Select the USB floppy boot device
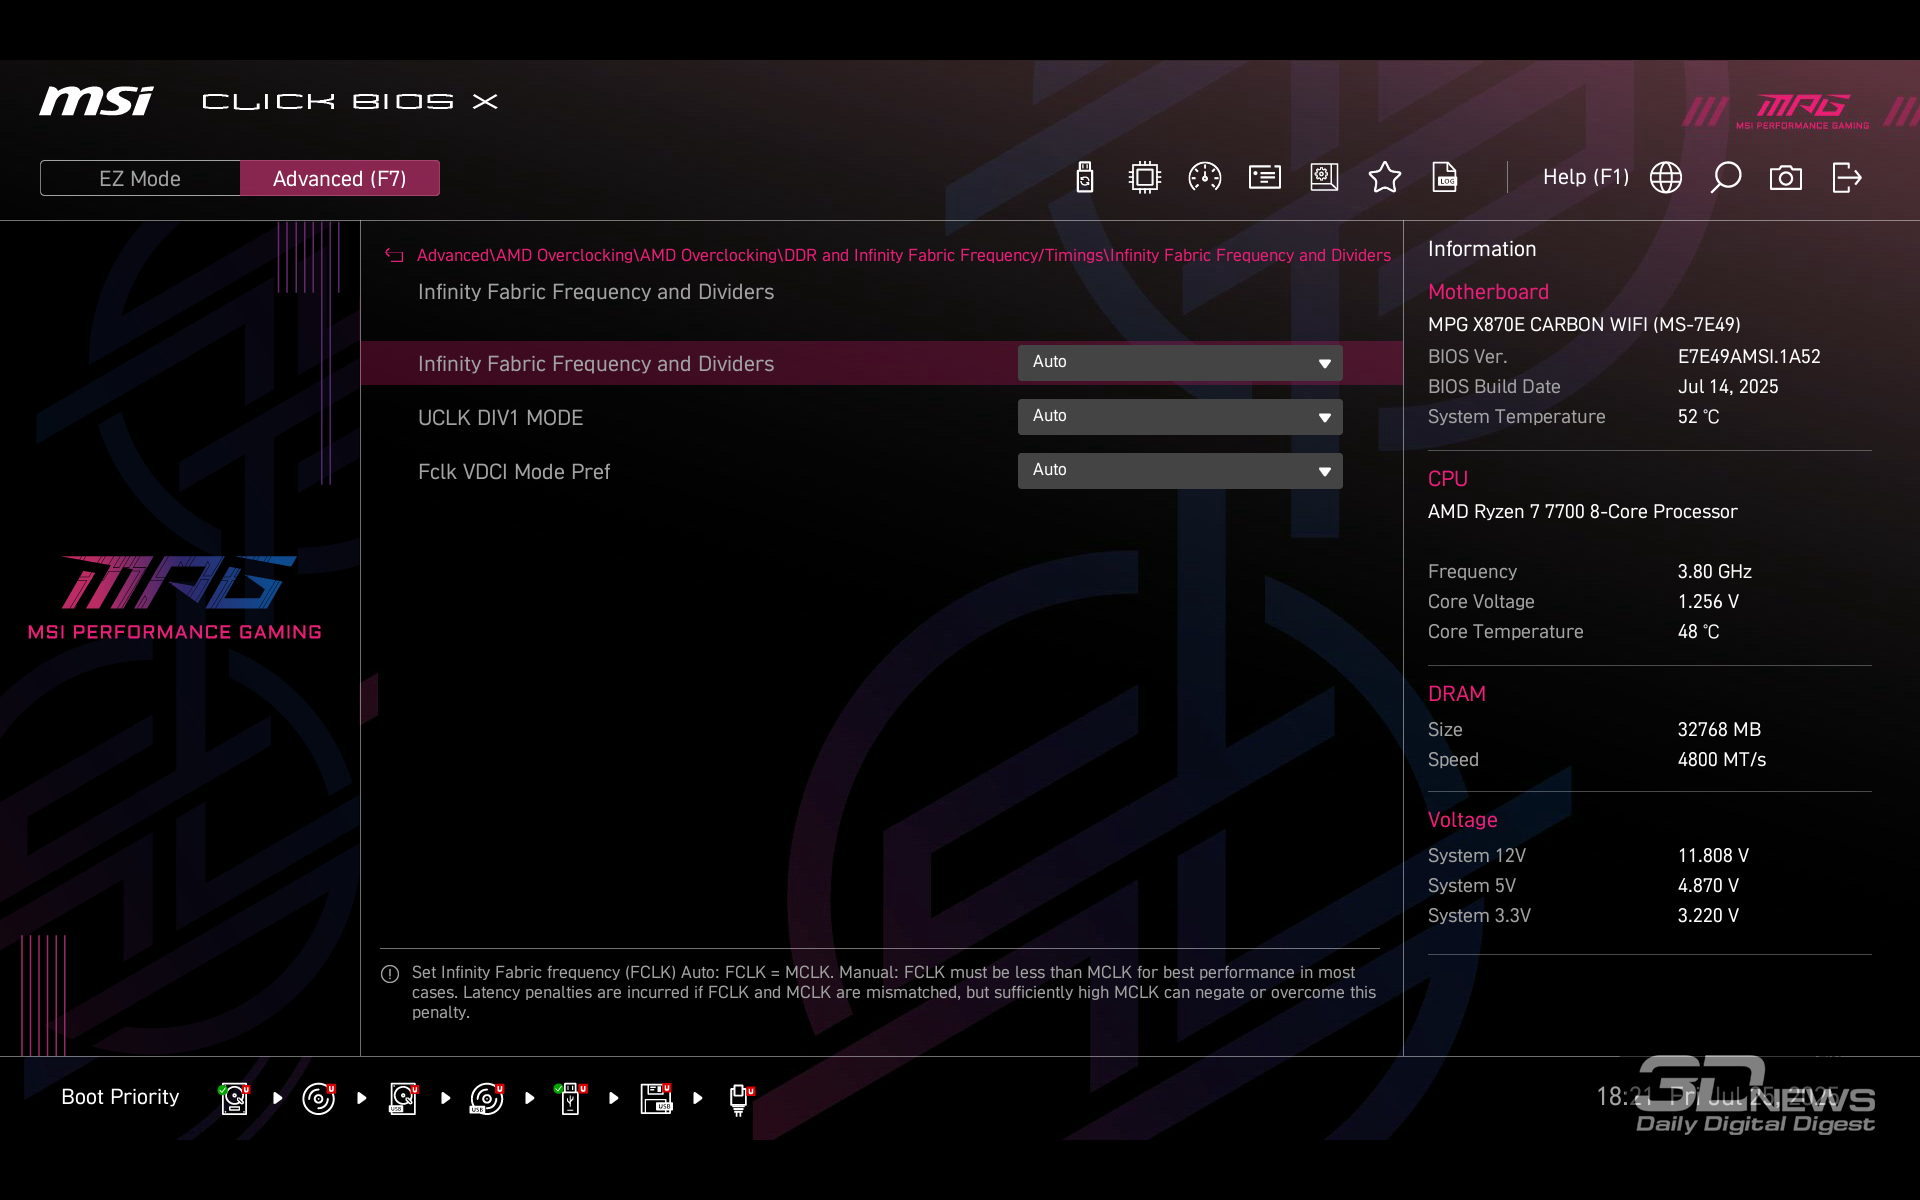The width and height of the screenshot is (1920, 1200). tap(656, 1098)
